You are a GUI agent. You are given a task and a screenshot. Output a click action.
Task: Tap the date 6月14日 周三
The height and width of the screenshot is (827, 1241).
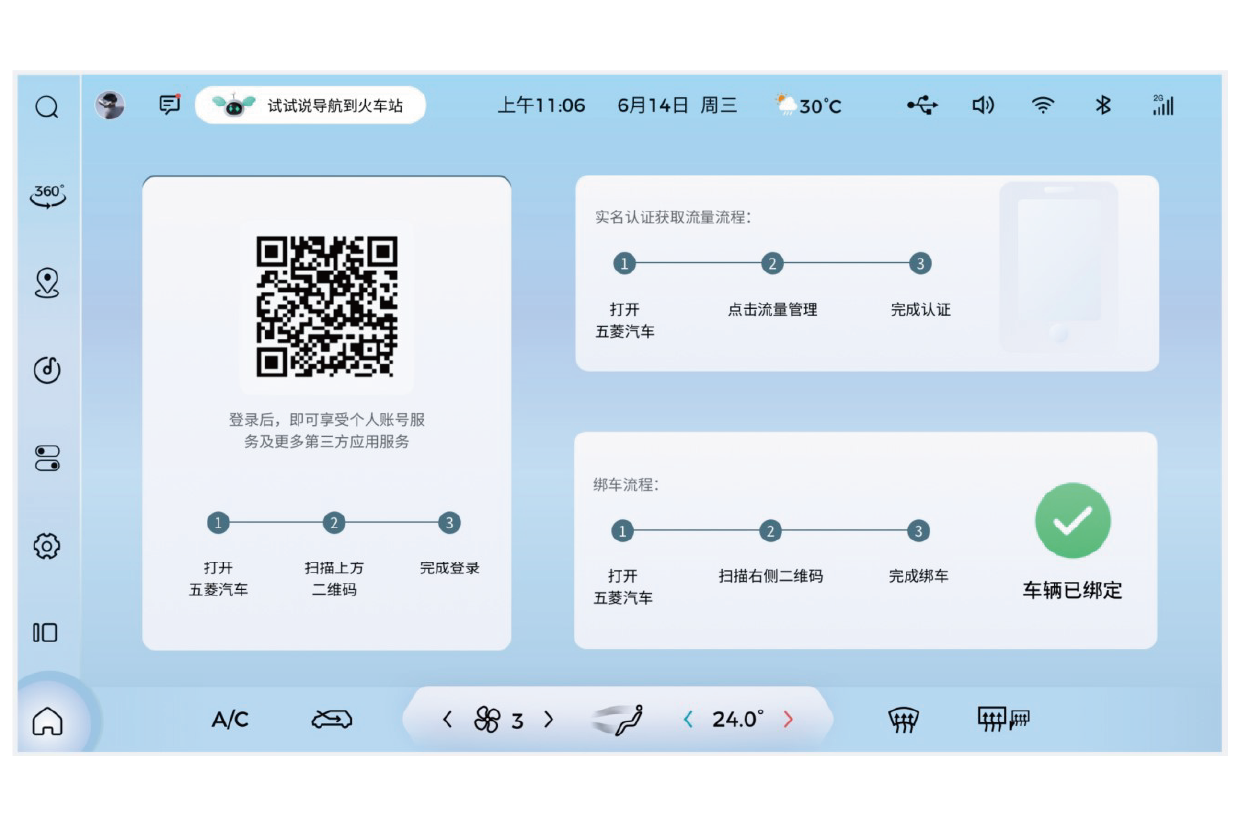(x=677, y=105)
